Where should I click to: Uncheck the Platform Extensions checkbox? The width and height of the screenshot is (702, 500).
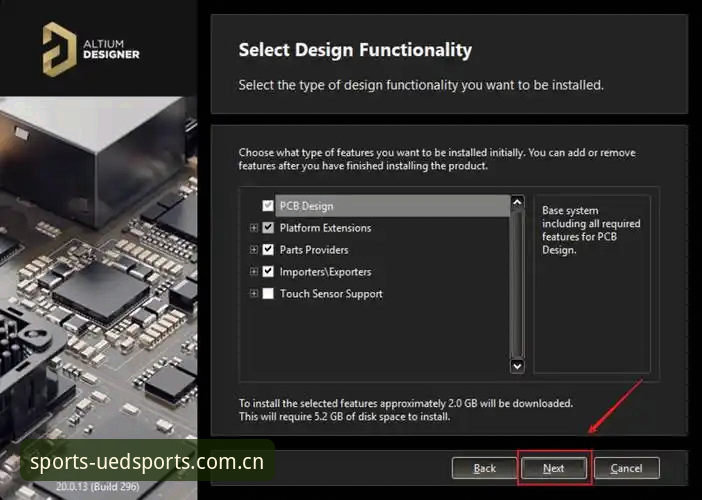[268, 227]
